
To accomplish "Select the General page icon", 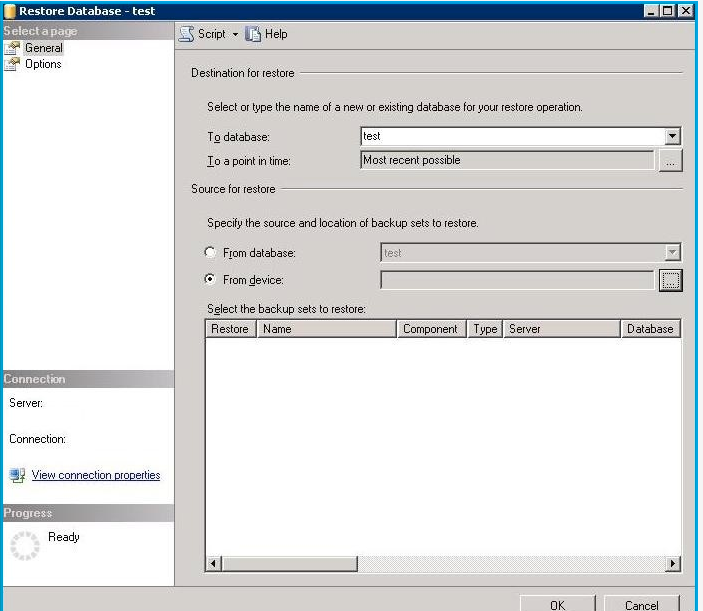I will coord(13,48).
